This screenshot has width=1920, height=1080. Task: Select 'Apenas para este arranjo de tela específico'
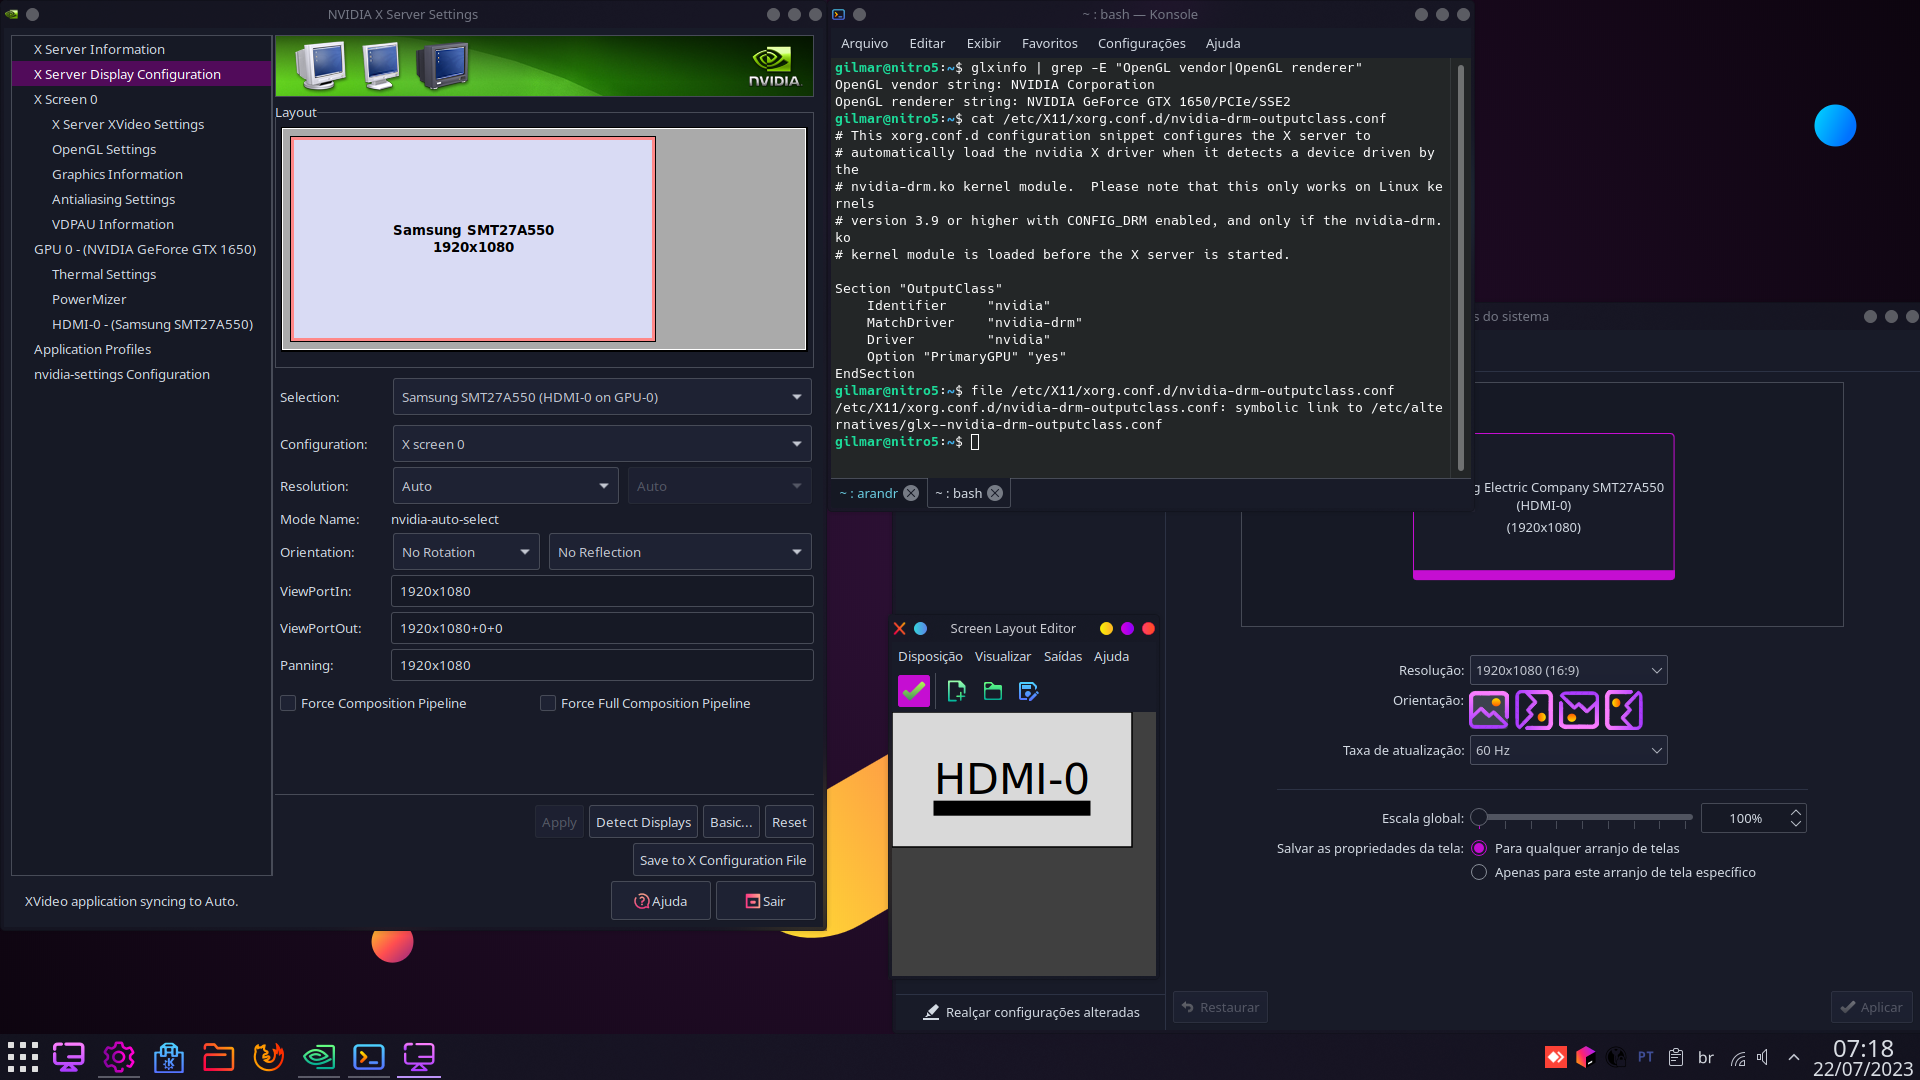pyautogui.click(x=1479, y=872)
